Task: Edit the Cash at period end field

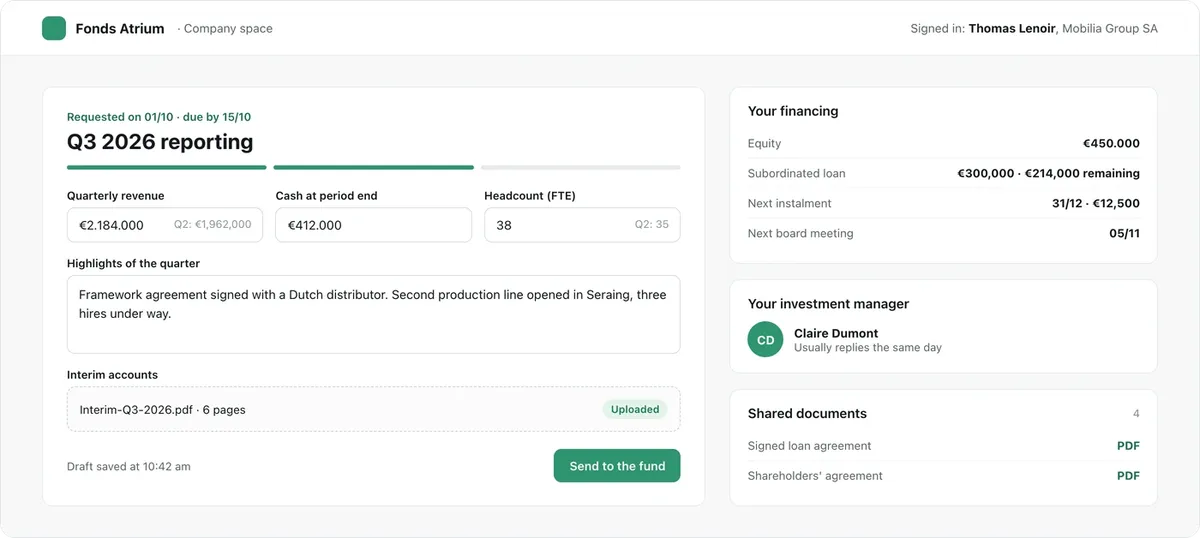Action: (373, 225)
